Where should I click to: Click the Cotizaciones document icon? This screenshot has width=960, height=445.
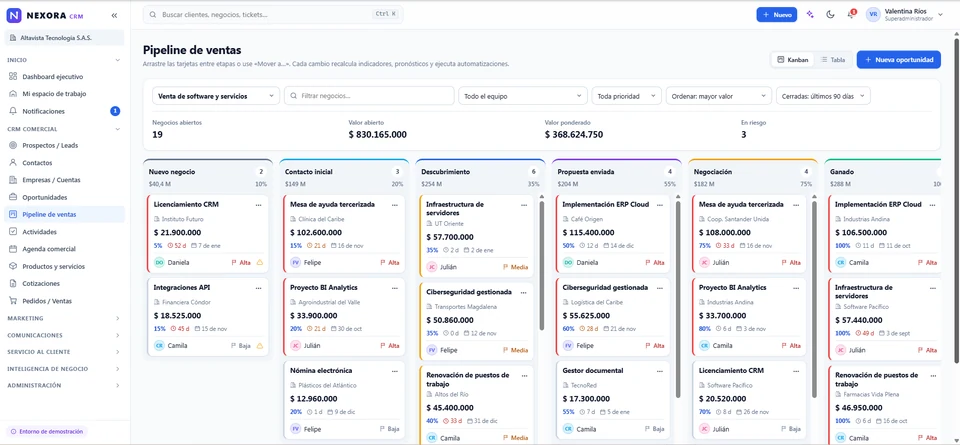[13, 283]
